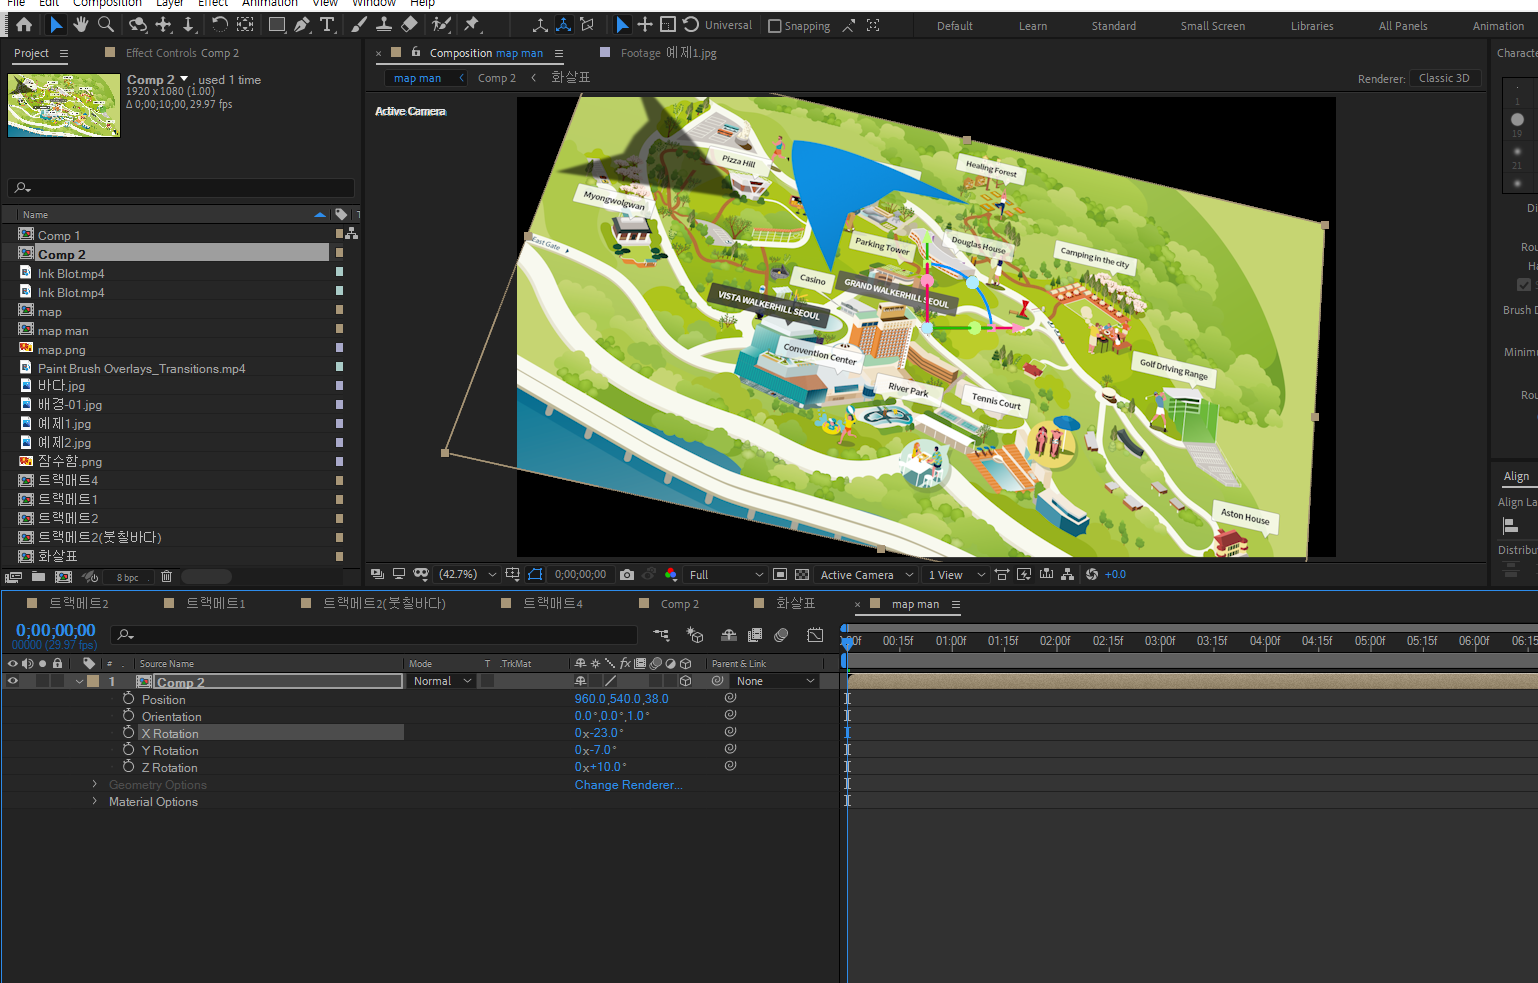Open the Graph Editor in the timeline
1538x983 pixels.
coord(815,635)
